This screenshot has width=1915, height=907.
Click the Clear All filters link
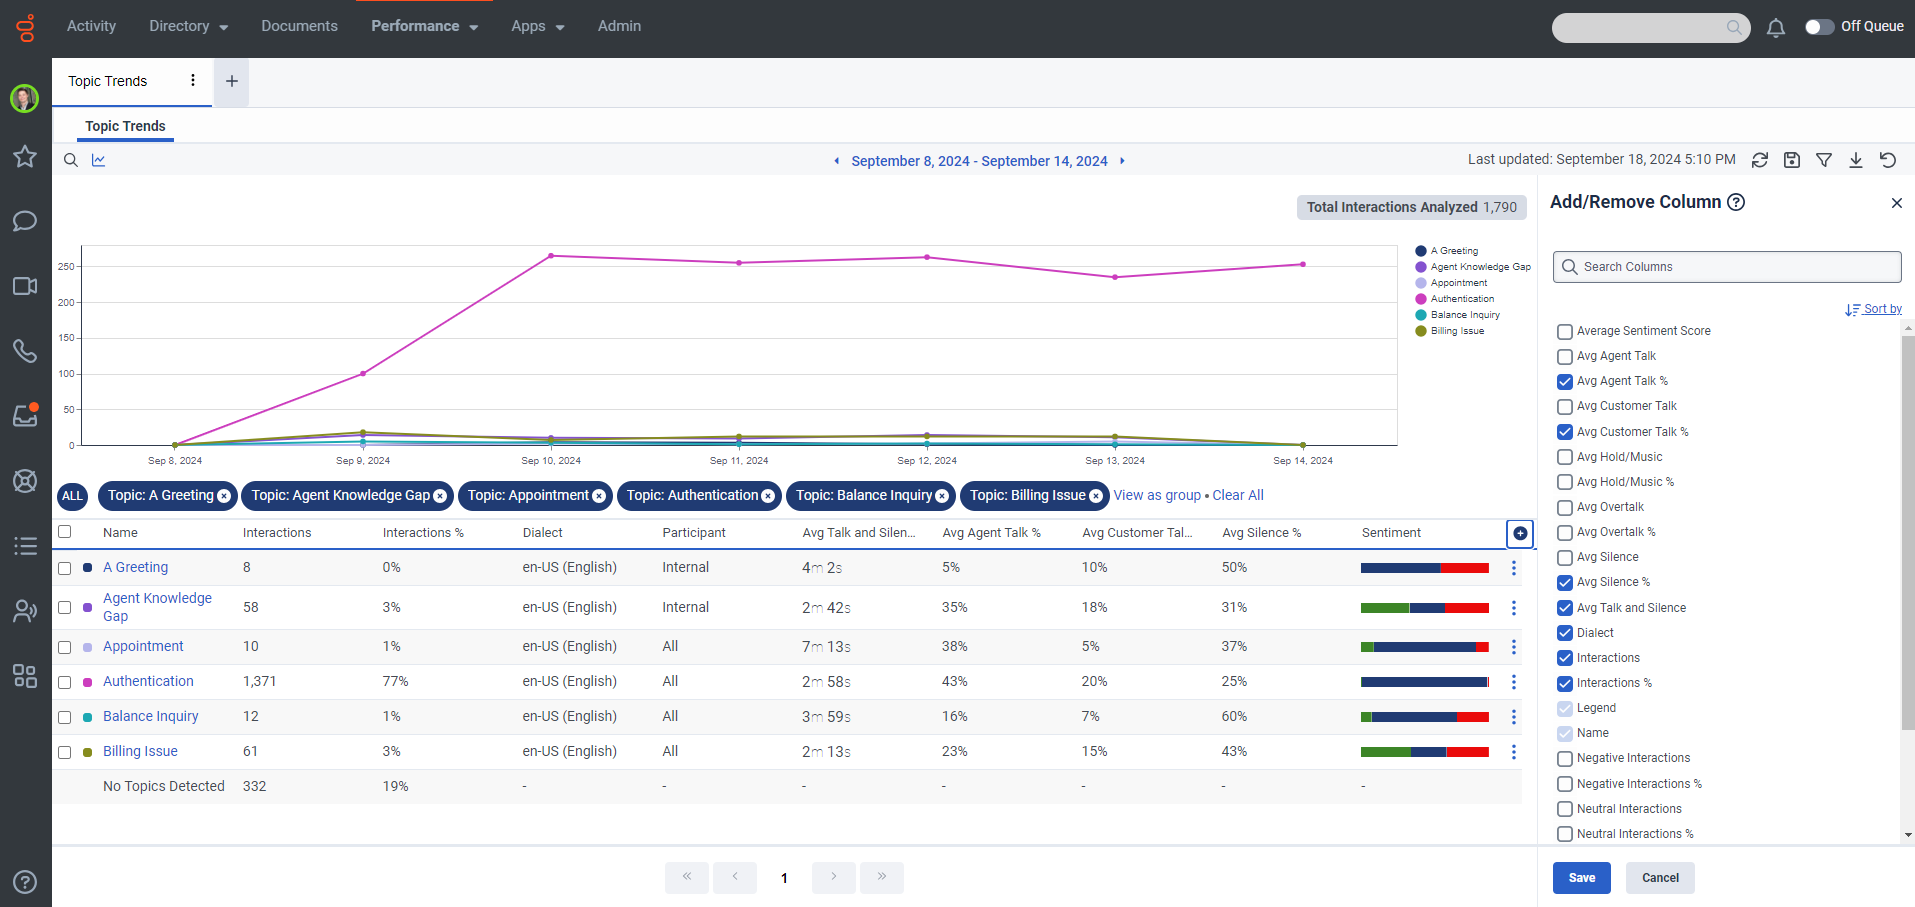(1237, 495)
